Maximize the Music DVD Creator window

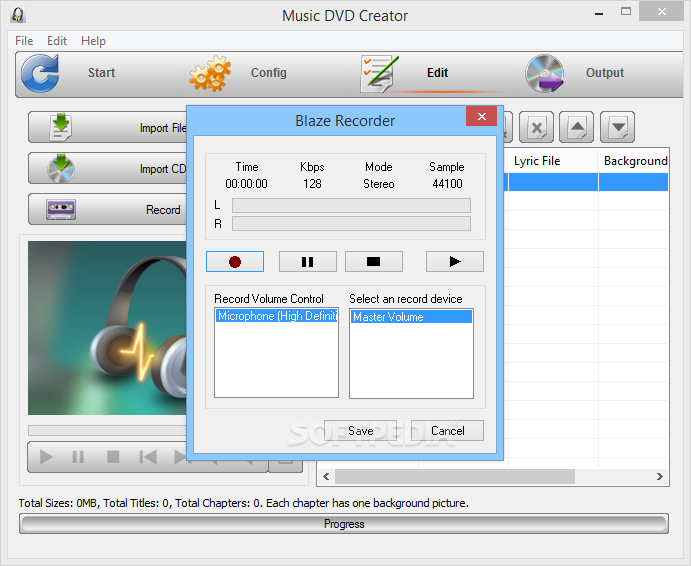tap(626, 12)
